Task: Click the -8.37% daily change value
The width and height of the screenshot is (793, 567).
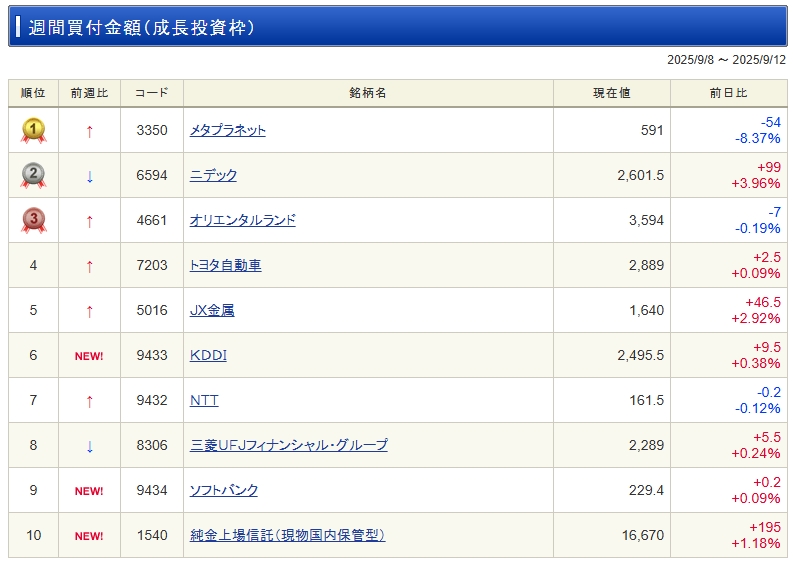Action: (x=758, y=139)
